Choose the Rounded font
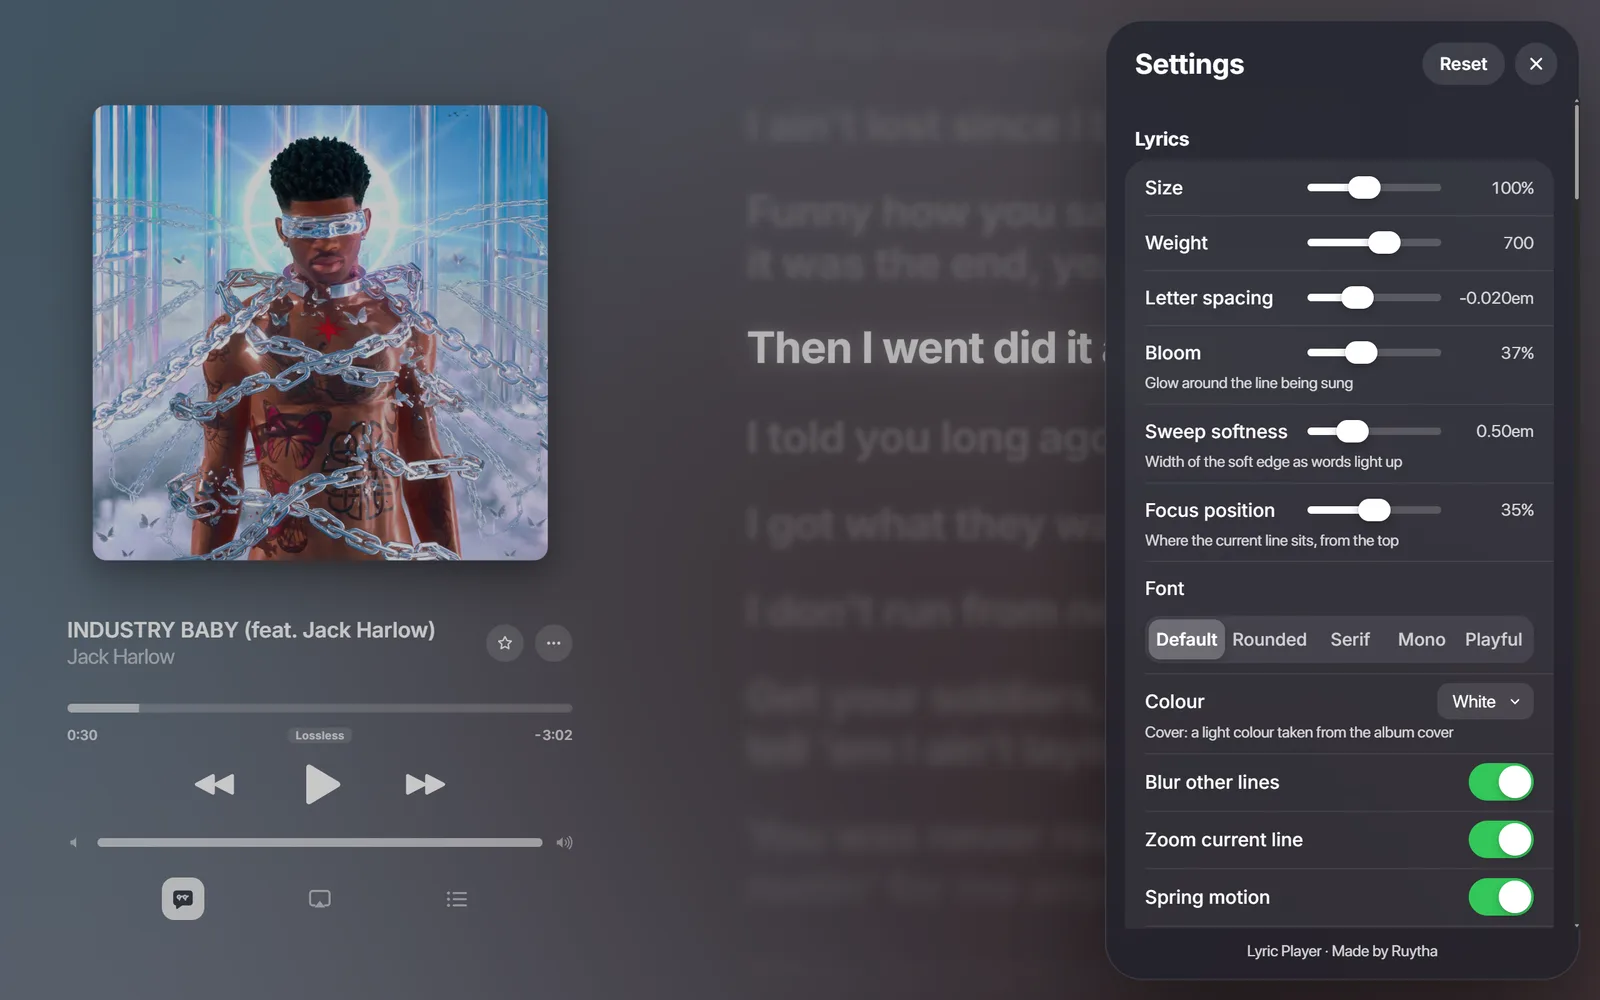 click(1269, 640)
